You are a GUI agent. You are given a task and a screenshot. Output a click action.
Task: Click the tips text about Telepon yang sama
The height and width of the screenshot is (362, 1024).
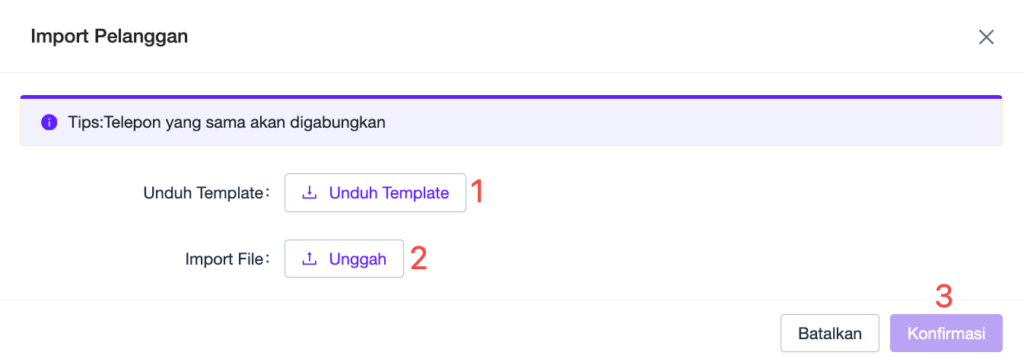227,122
